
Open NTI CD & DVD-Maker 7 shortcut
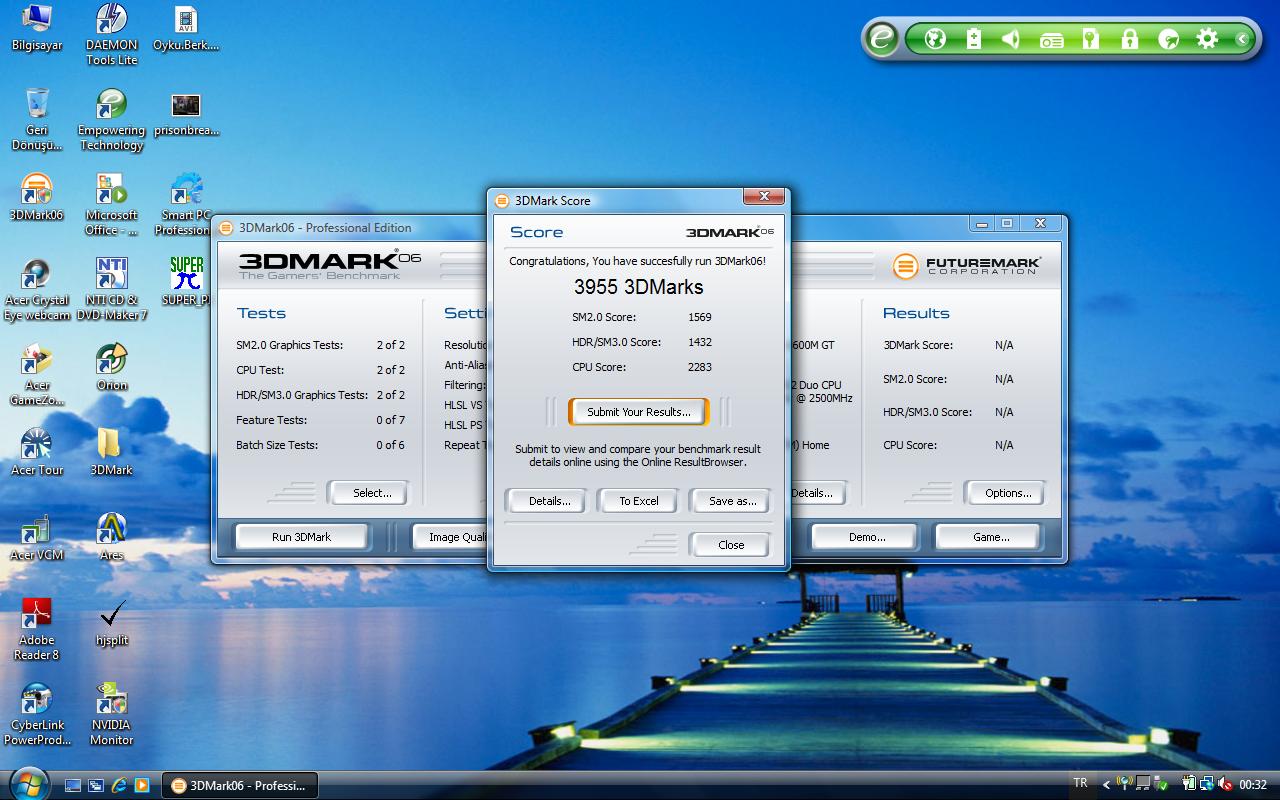[112, 290]
